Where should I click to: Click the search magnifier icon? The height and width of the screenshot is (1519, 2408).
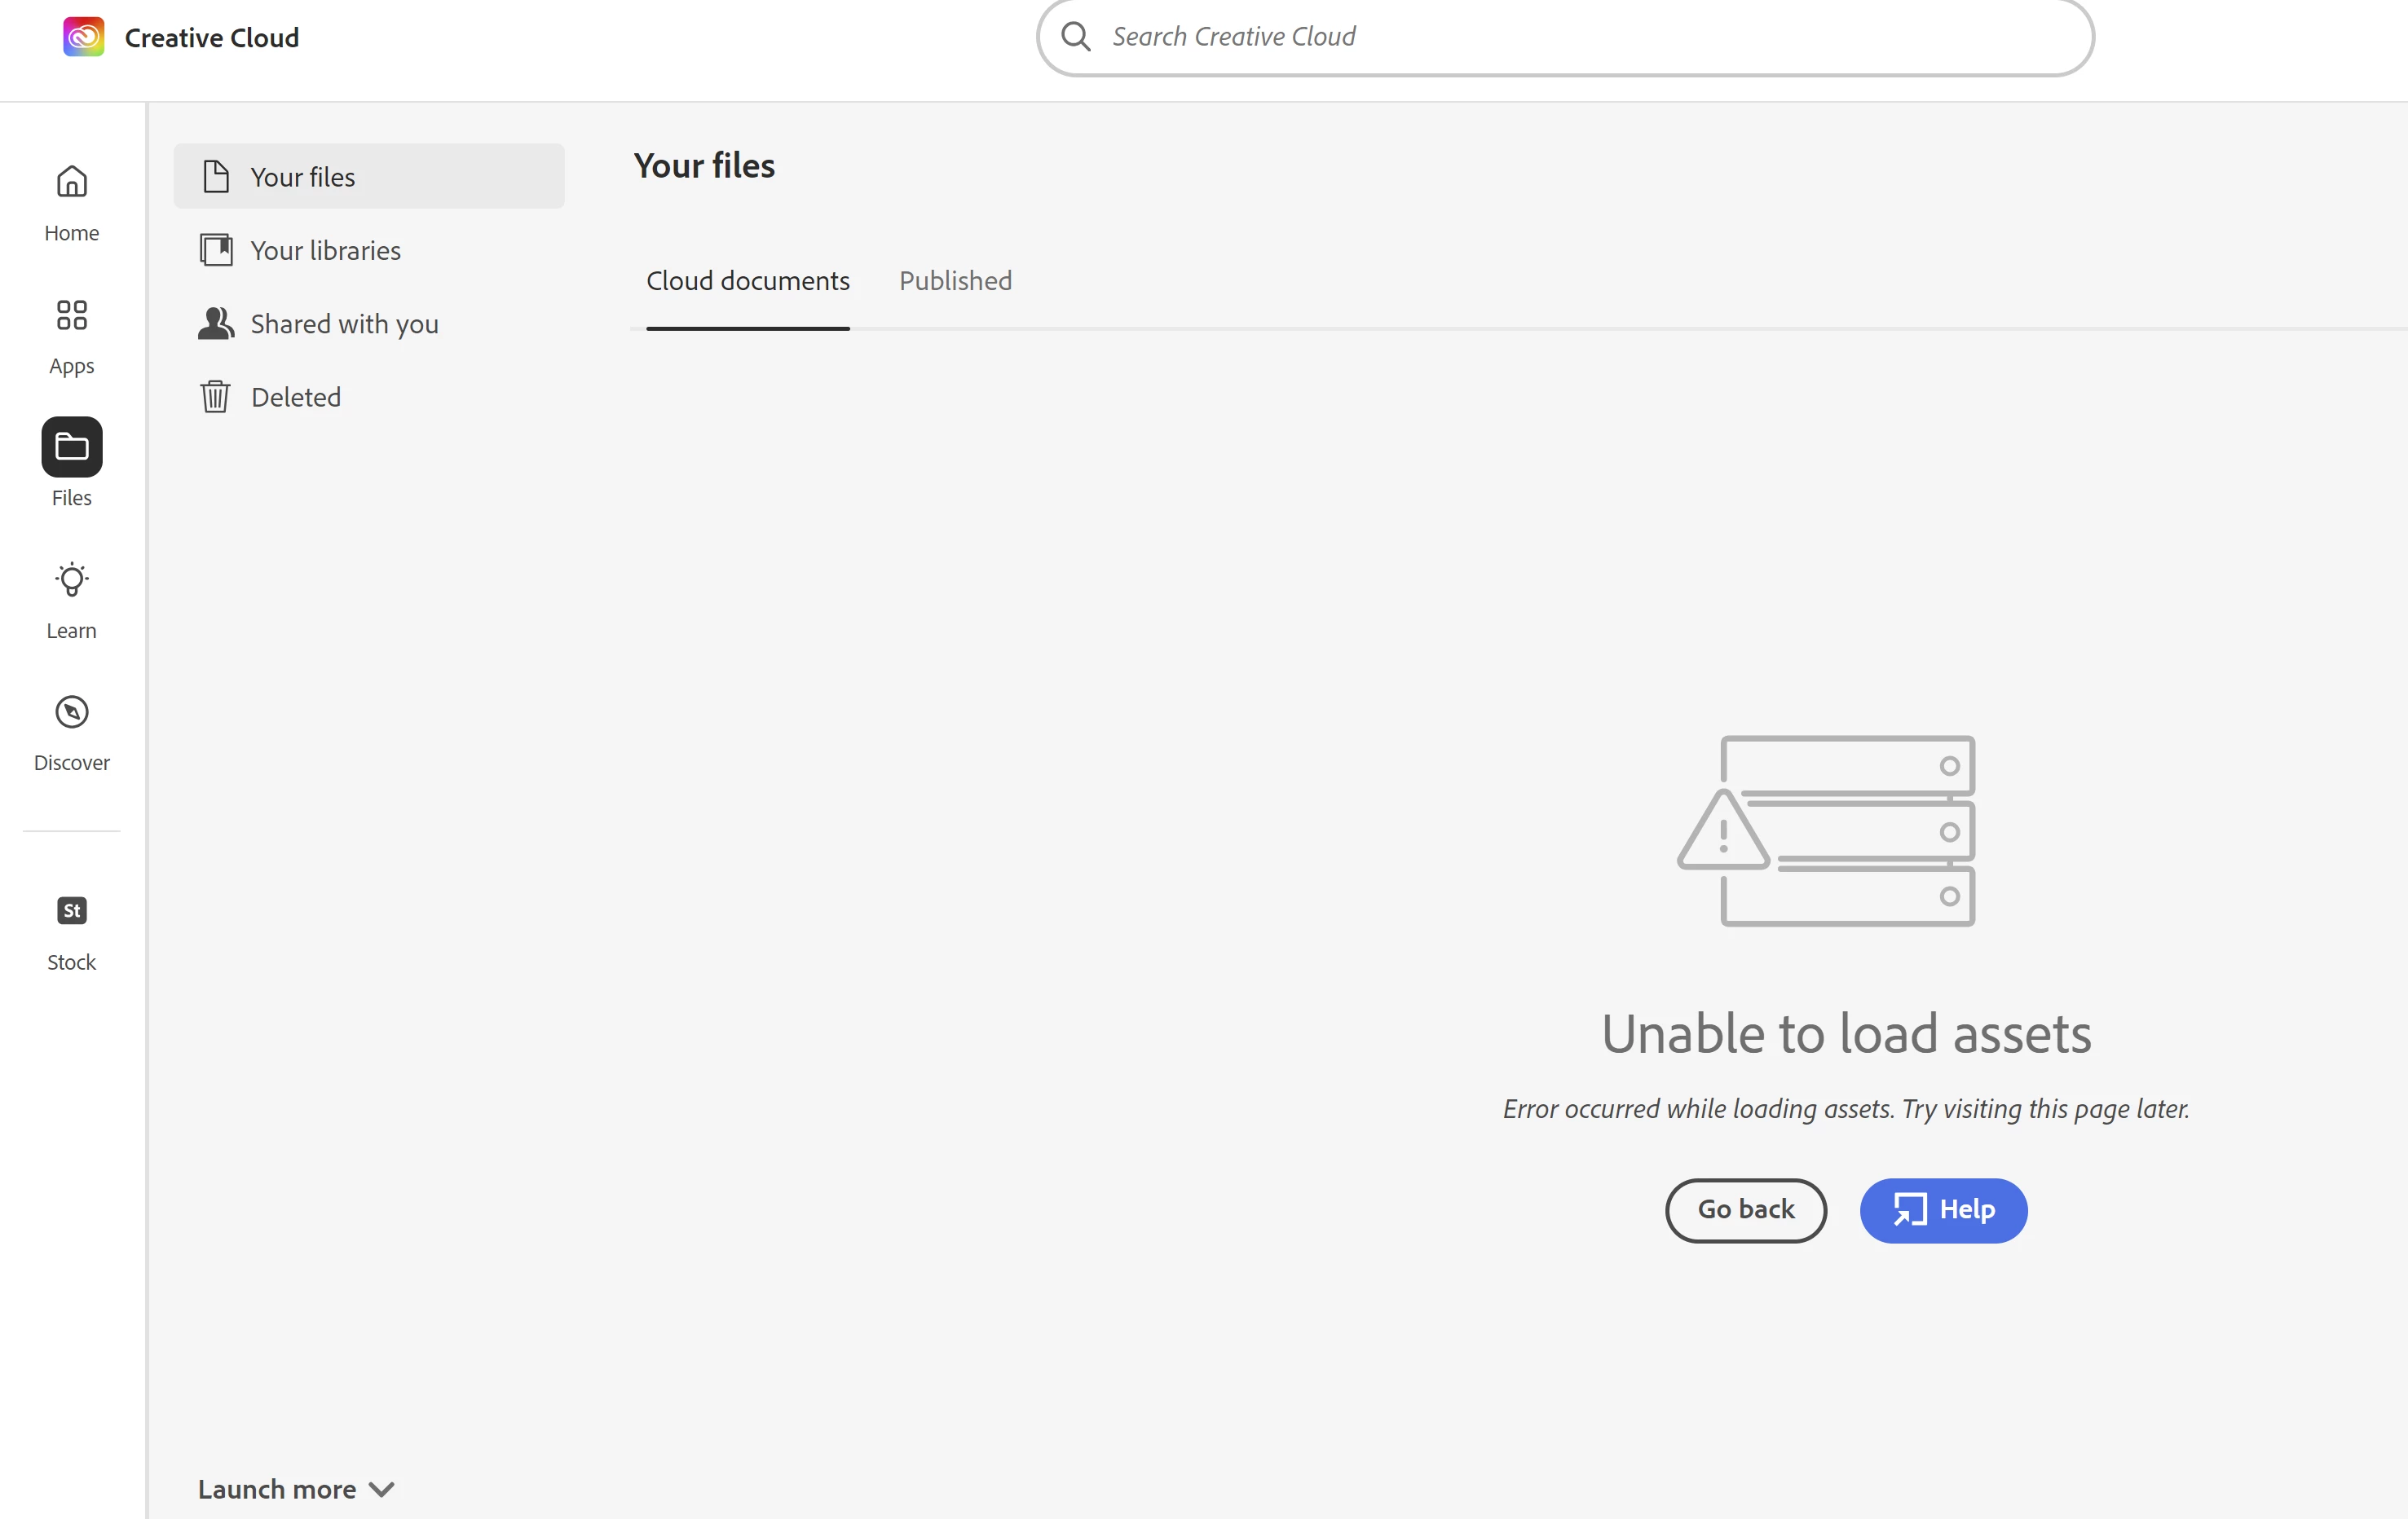(x=1075, y=37)
